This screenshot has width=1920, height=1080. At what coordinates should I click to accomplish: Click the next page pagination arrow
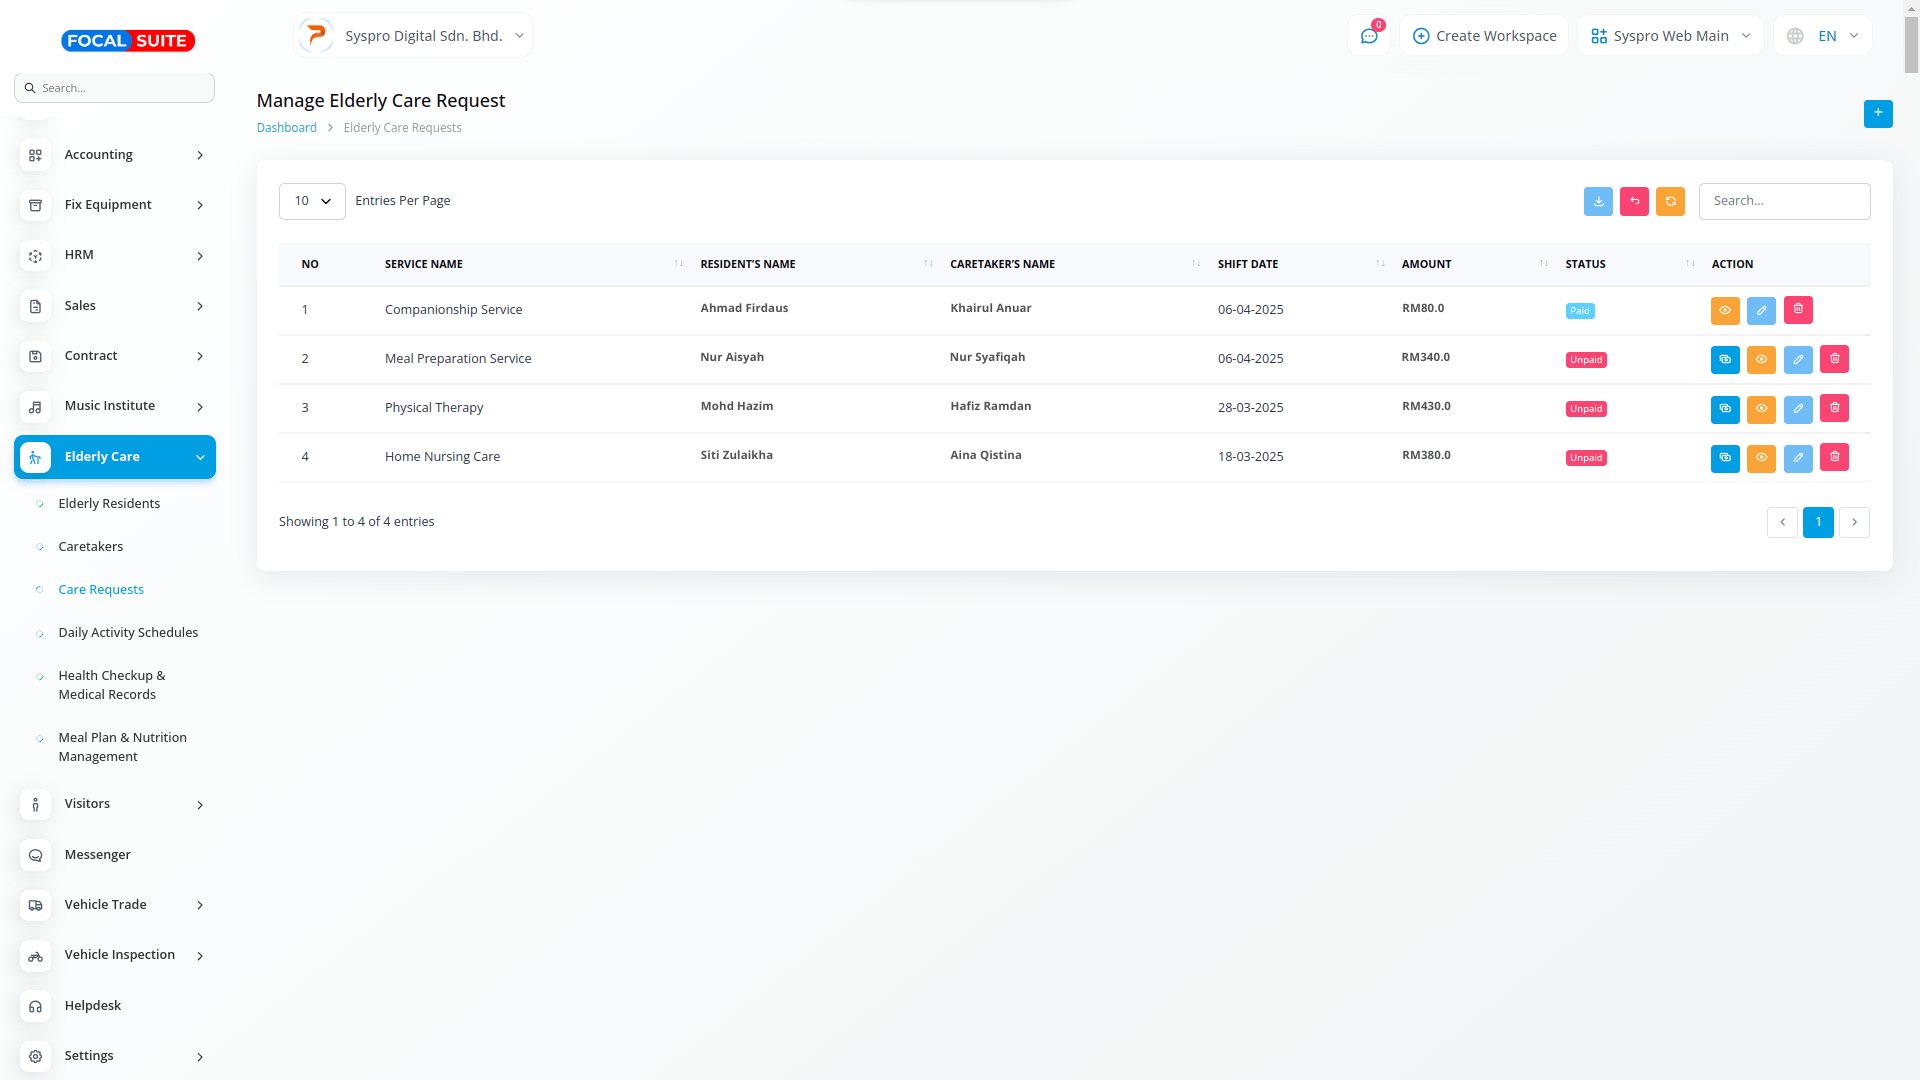pyautogui.click(x=1853, y=522)
